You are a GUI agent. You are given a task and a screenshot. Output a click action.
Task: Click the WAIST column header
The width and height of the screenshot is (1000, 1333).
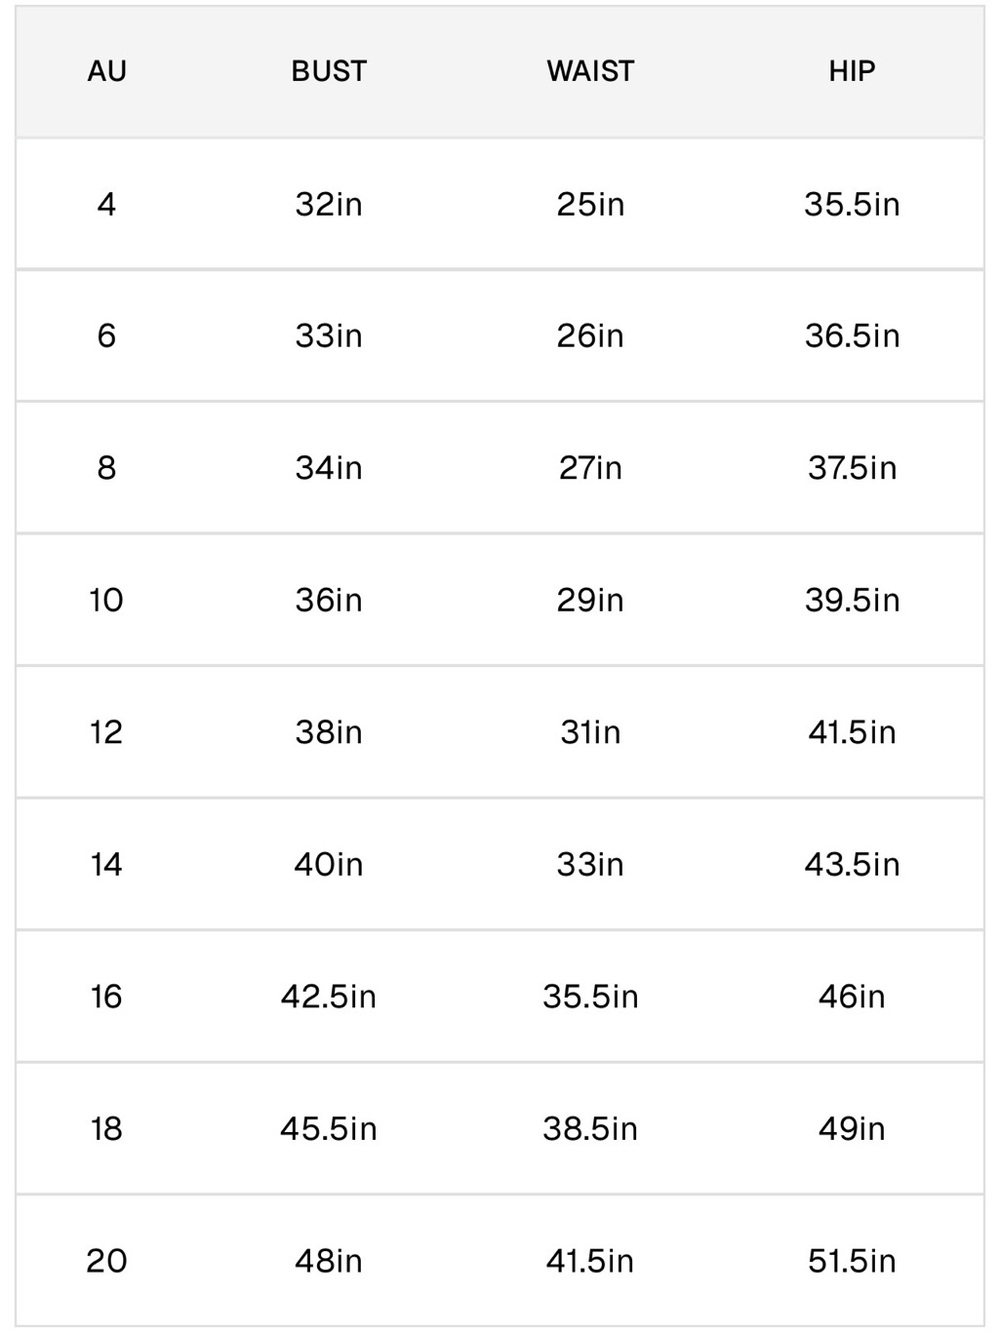(x=590, y=71)
